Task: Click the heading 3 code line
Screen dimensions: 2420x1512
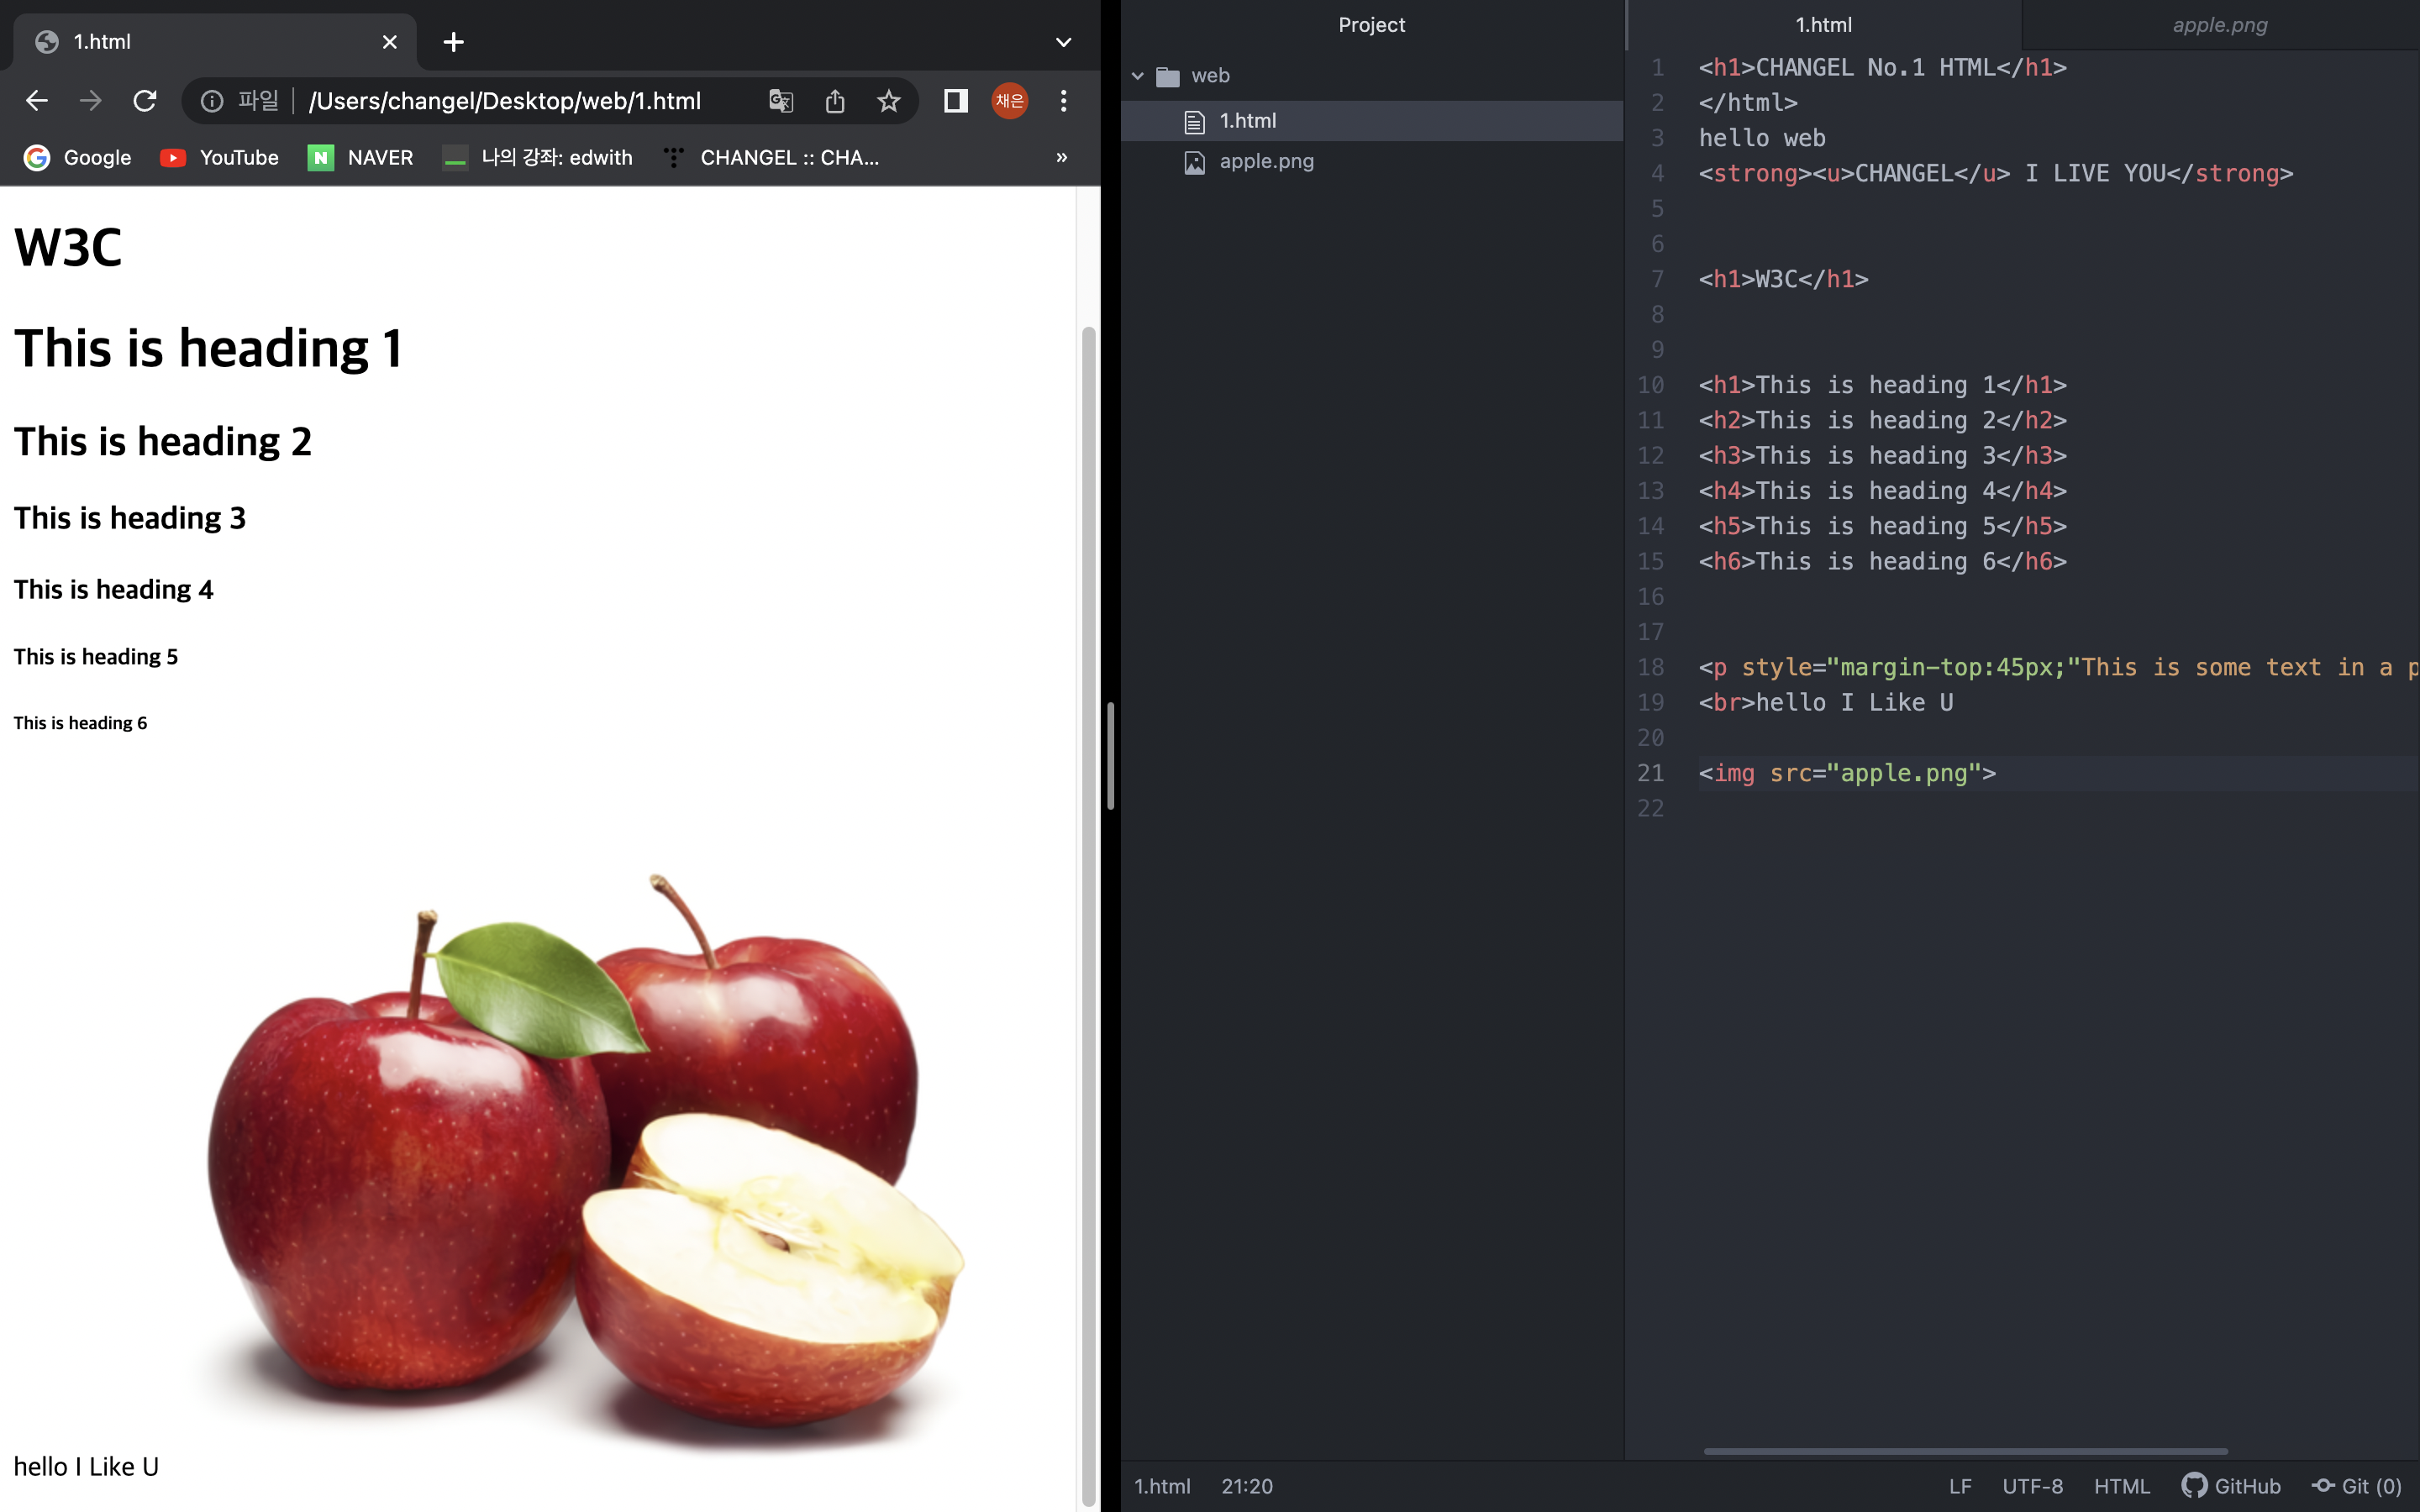Action: click(1882, 456)
